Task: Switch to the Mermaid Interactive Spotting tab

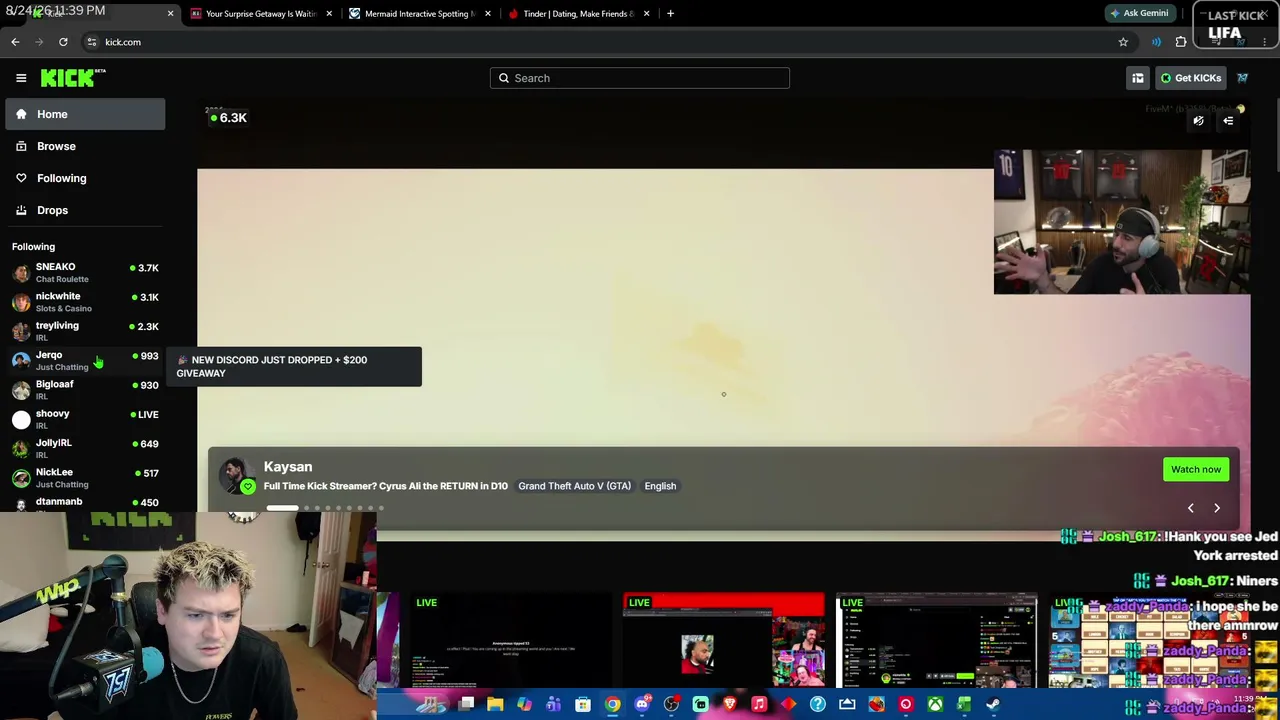Action: pyautogui.click(x=418, y=14)
